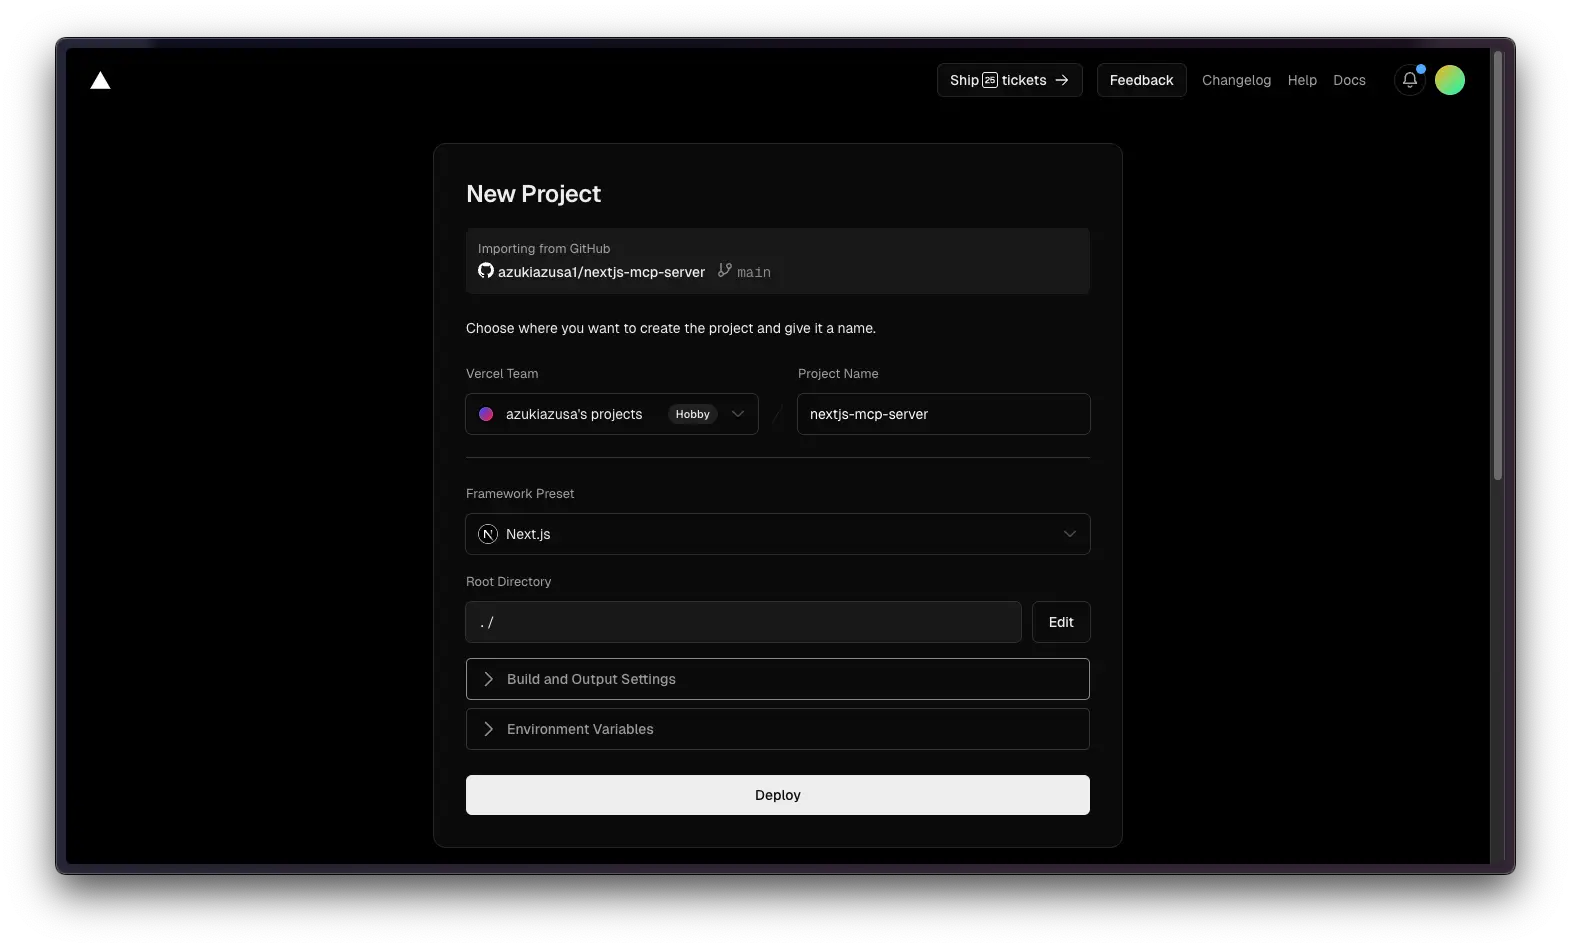Expand Environment Variables section

pyautogui.click(x=778, y=729)
